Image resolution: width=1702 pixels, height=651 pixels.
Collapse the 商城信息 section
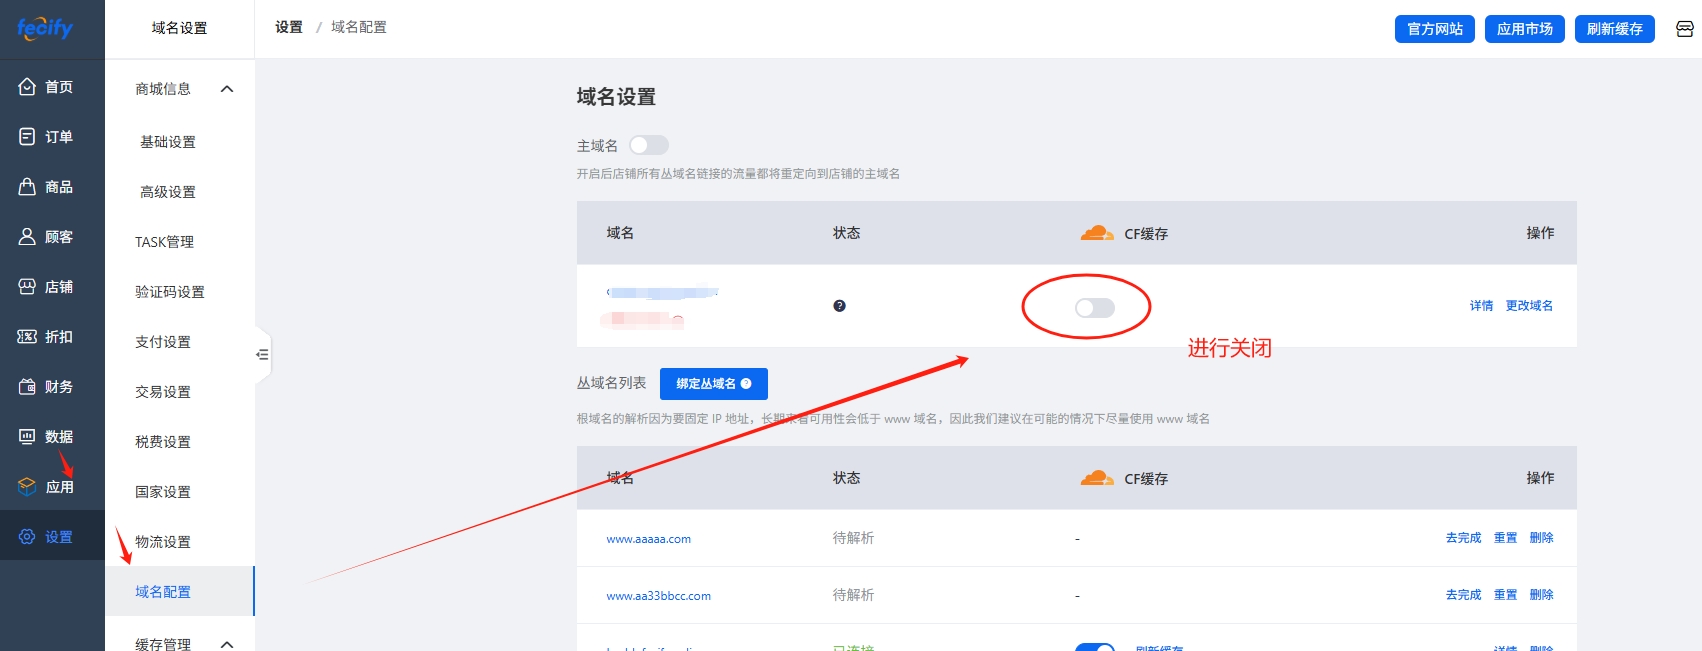(x=227, y=89)
